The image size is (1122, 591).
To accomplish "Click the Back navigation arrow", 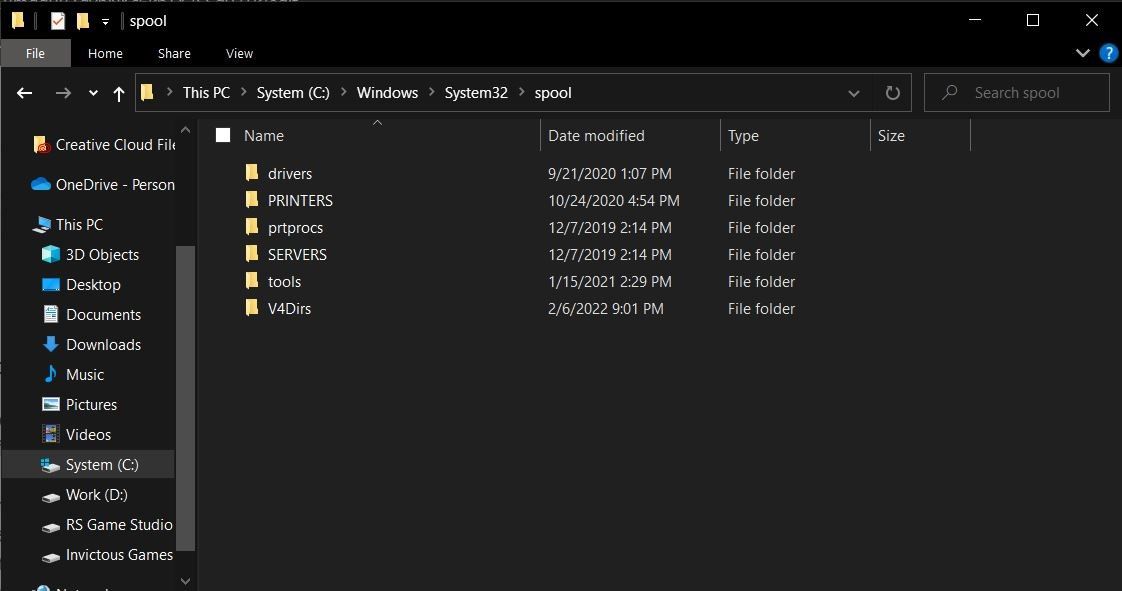I will (x=25, y=93).
